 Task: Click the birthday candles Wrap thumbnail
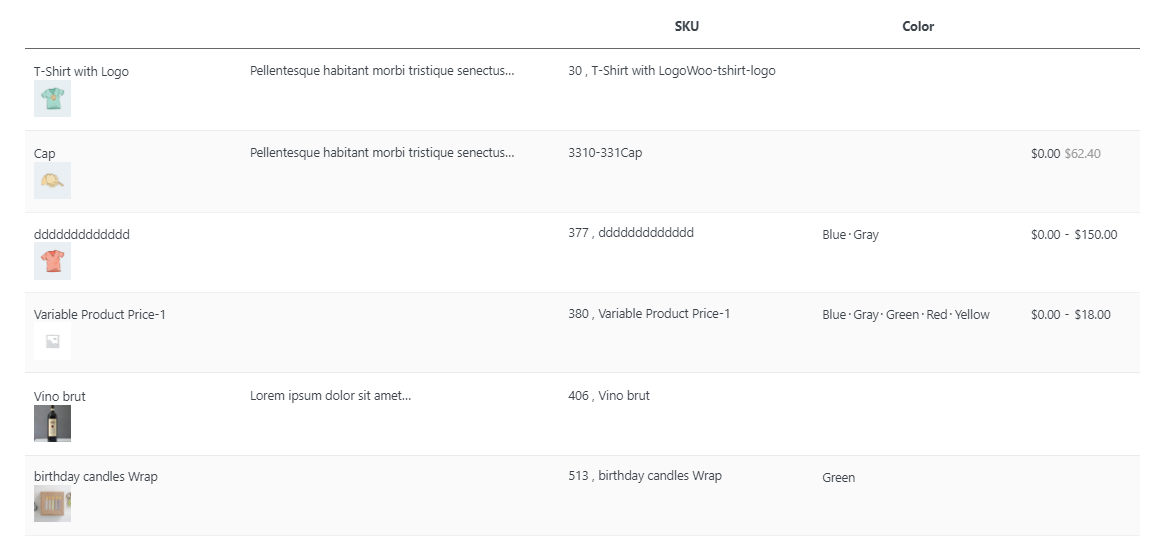click(52, 503)
